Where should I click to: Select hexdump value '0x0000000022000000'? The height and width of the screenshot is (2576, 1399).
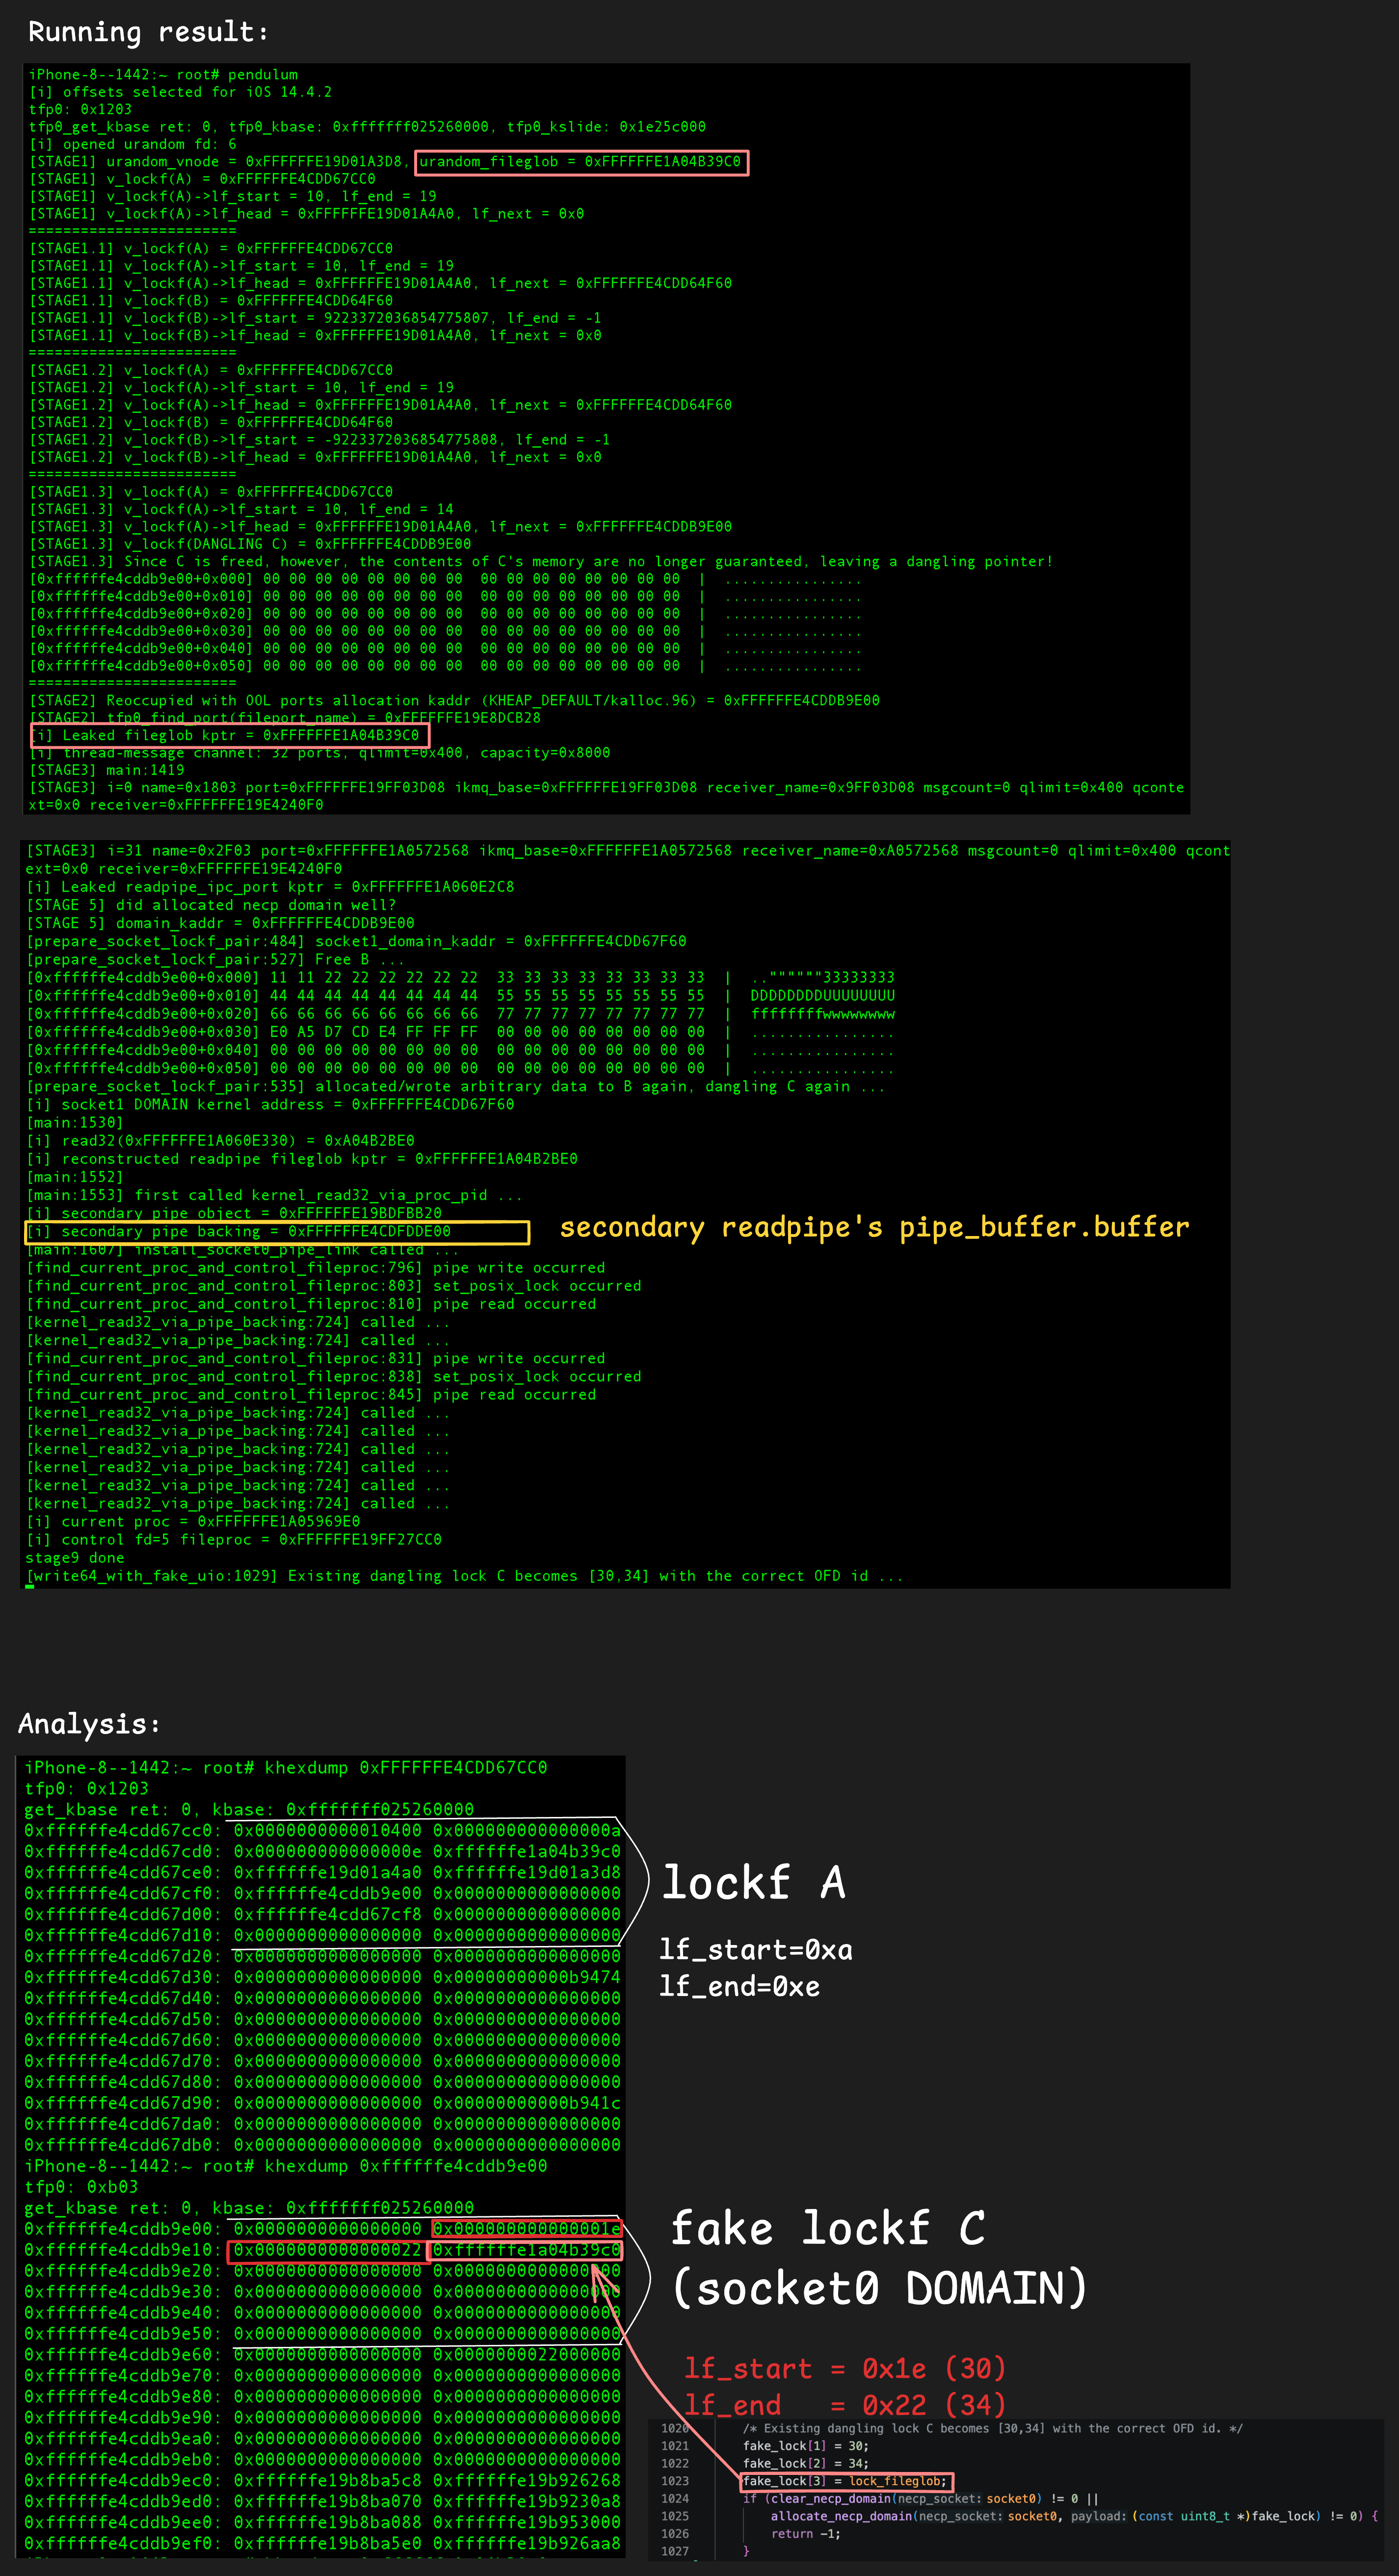[526, 2355]
